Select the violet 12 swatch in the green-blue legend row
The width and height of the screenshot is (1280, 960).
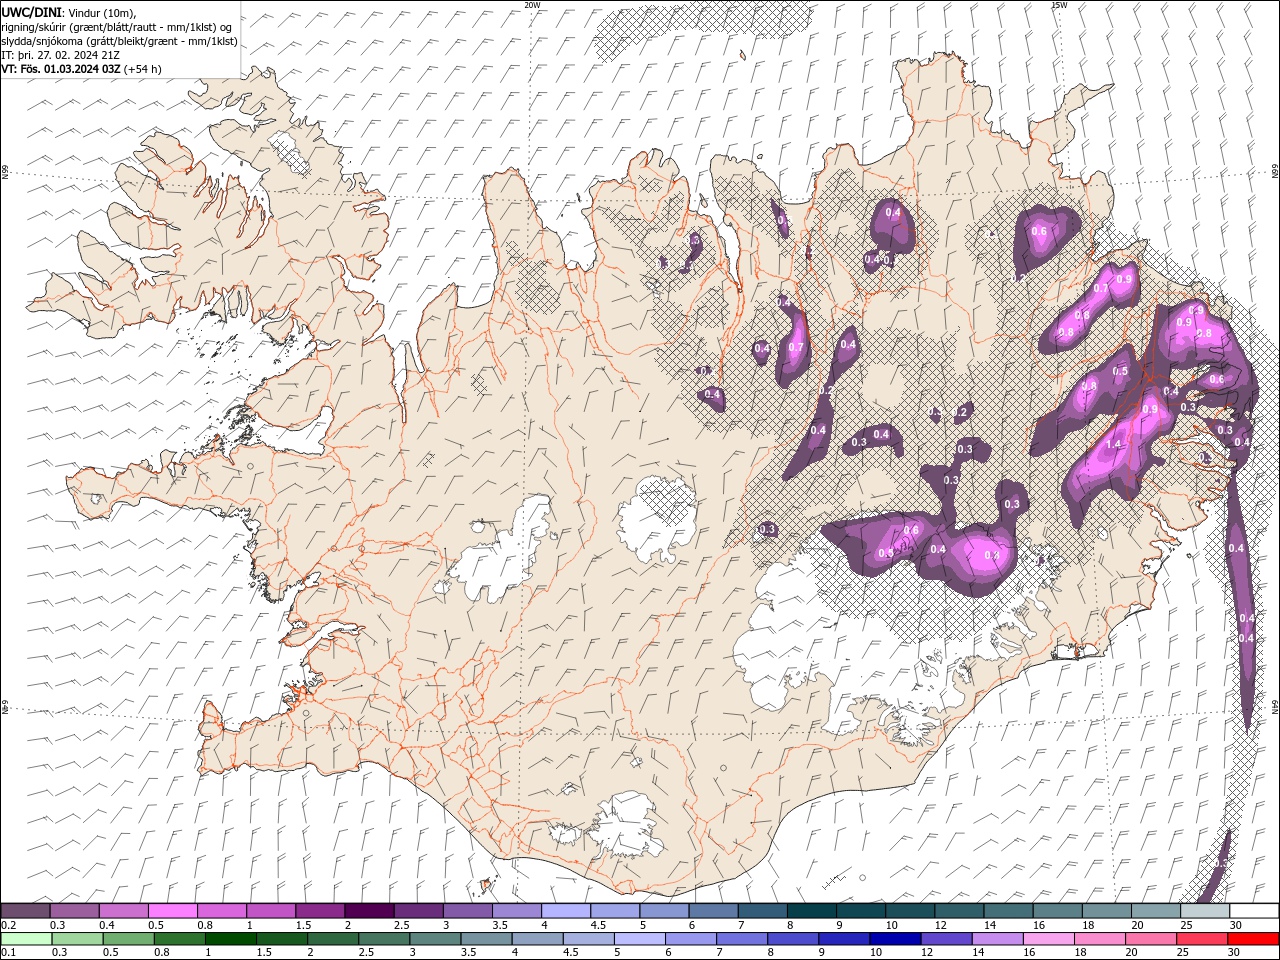point(946,939)
